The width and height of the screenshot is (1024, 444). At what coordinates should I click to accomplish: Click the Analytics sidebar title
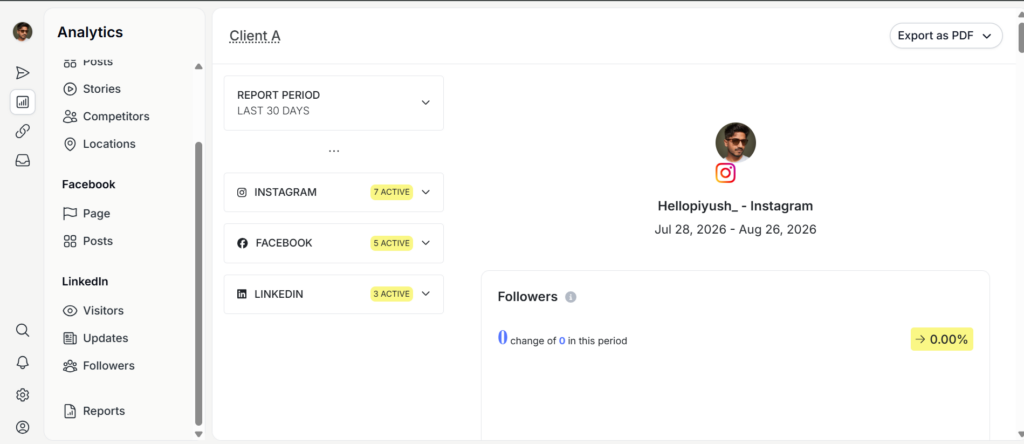(90, 32)
